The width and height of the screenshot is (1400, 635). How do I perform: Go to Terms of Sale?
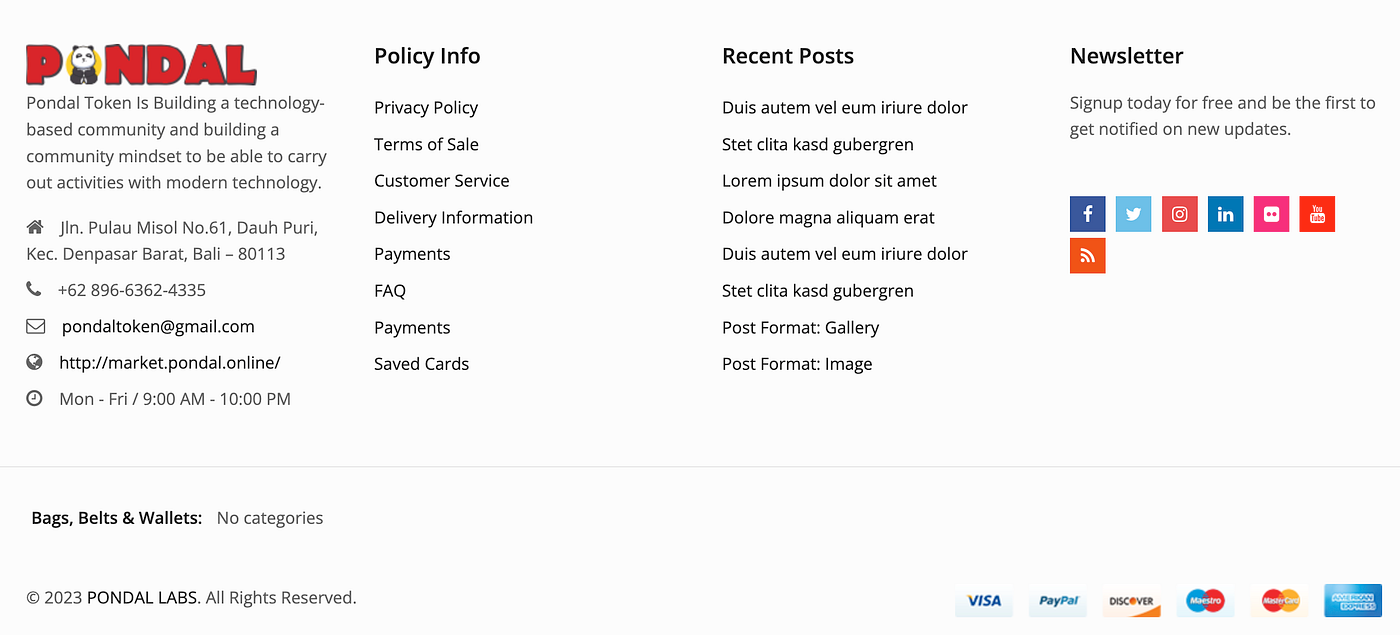coord(426,144)
